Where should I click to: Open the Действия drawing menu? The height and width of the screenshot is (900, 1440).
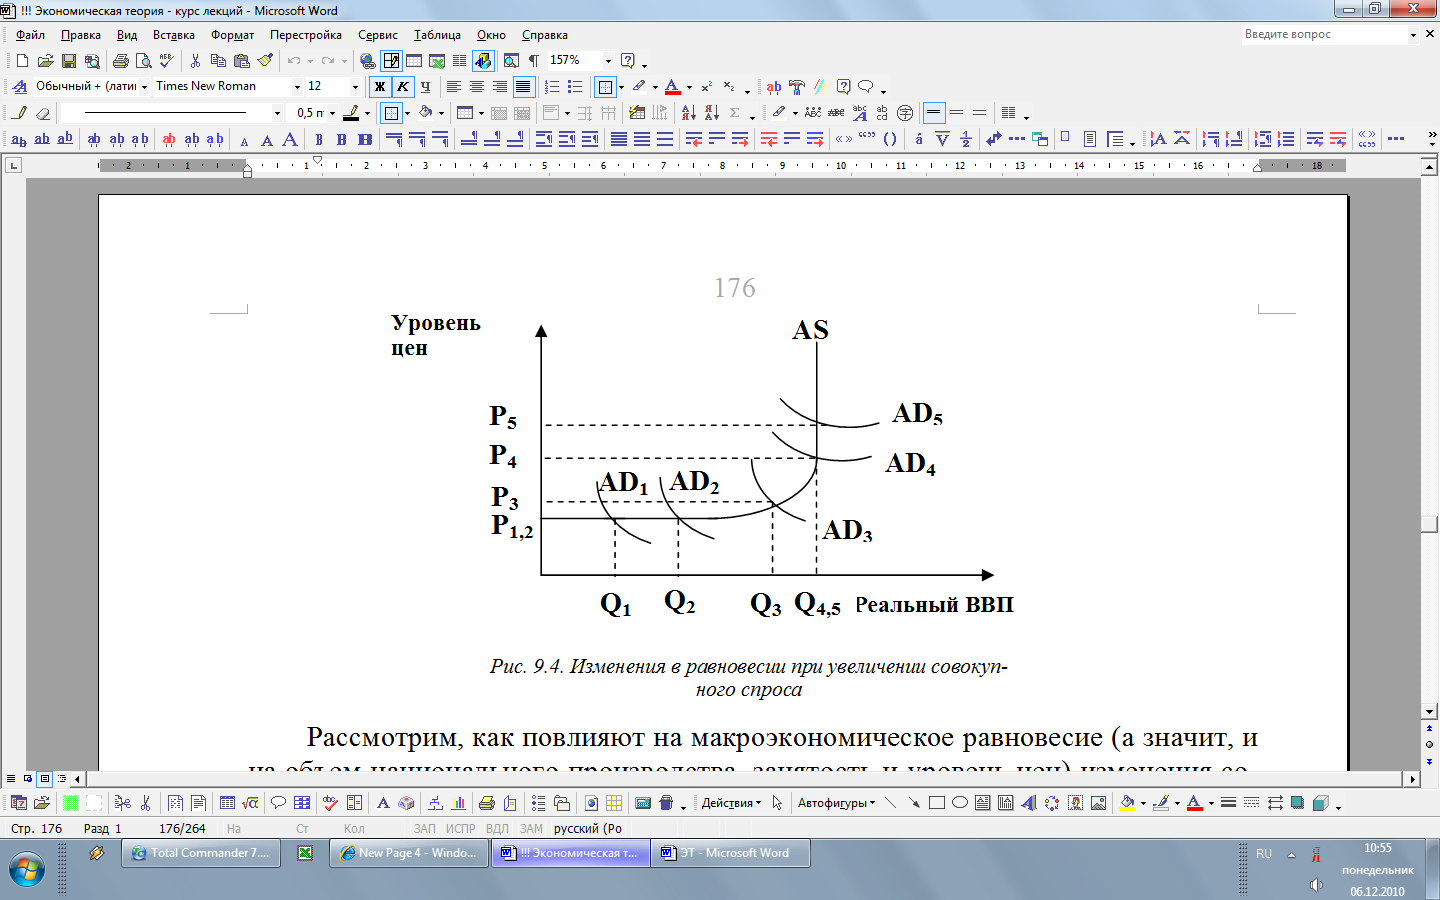(731, 803)
